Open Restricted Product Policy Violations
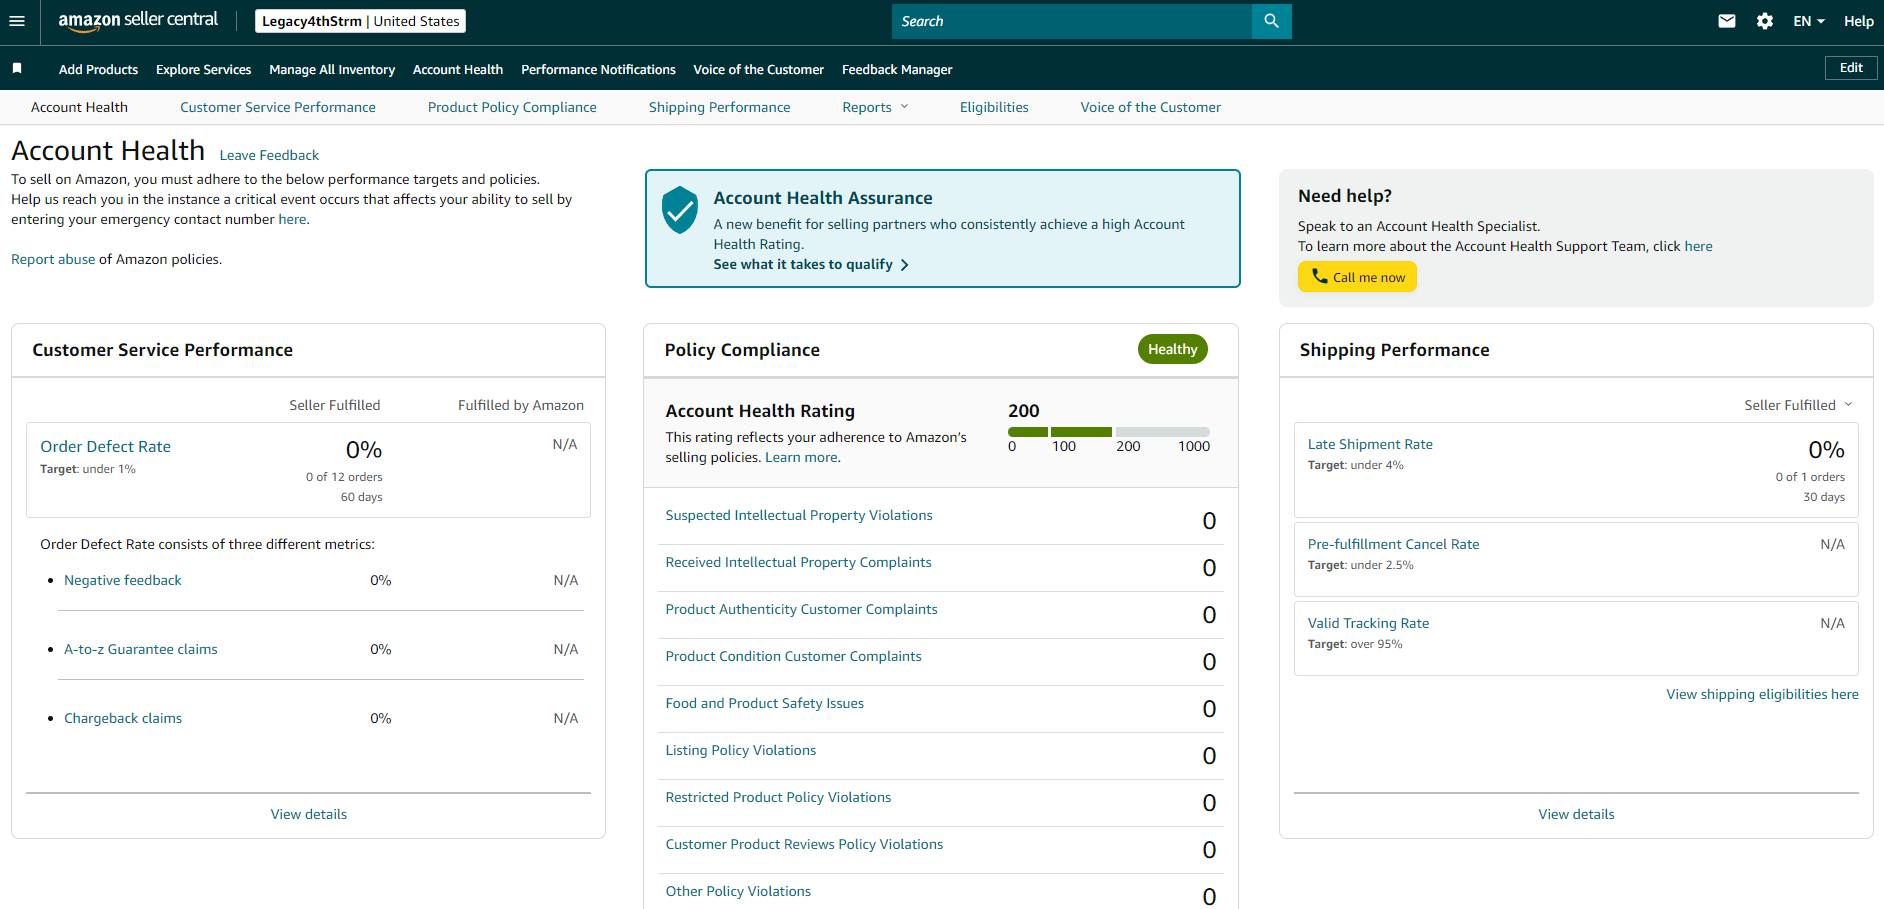This screenshot has height=909, width=1884. pyautogui.click(x=778, y=797)
